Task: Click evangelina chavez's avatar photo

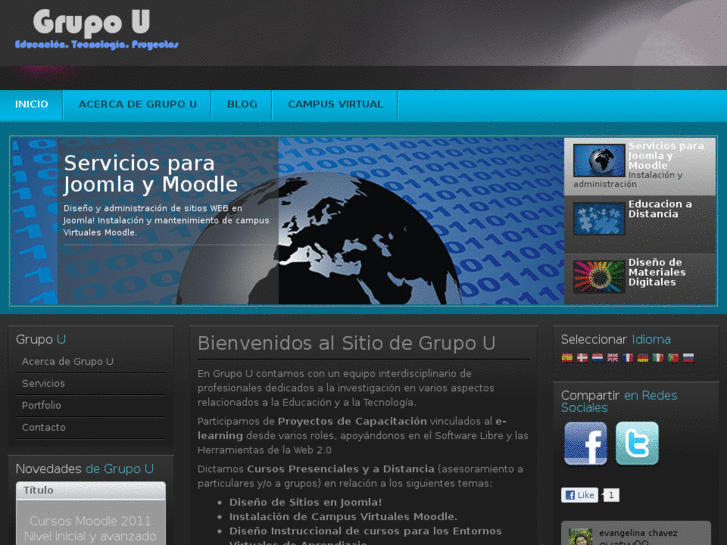Action: 580,537
